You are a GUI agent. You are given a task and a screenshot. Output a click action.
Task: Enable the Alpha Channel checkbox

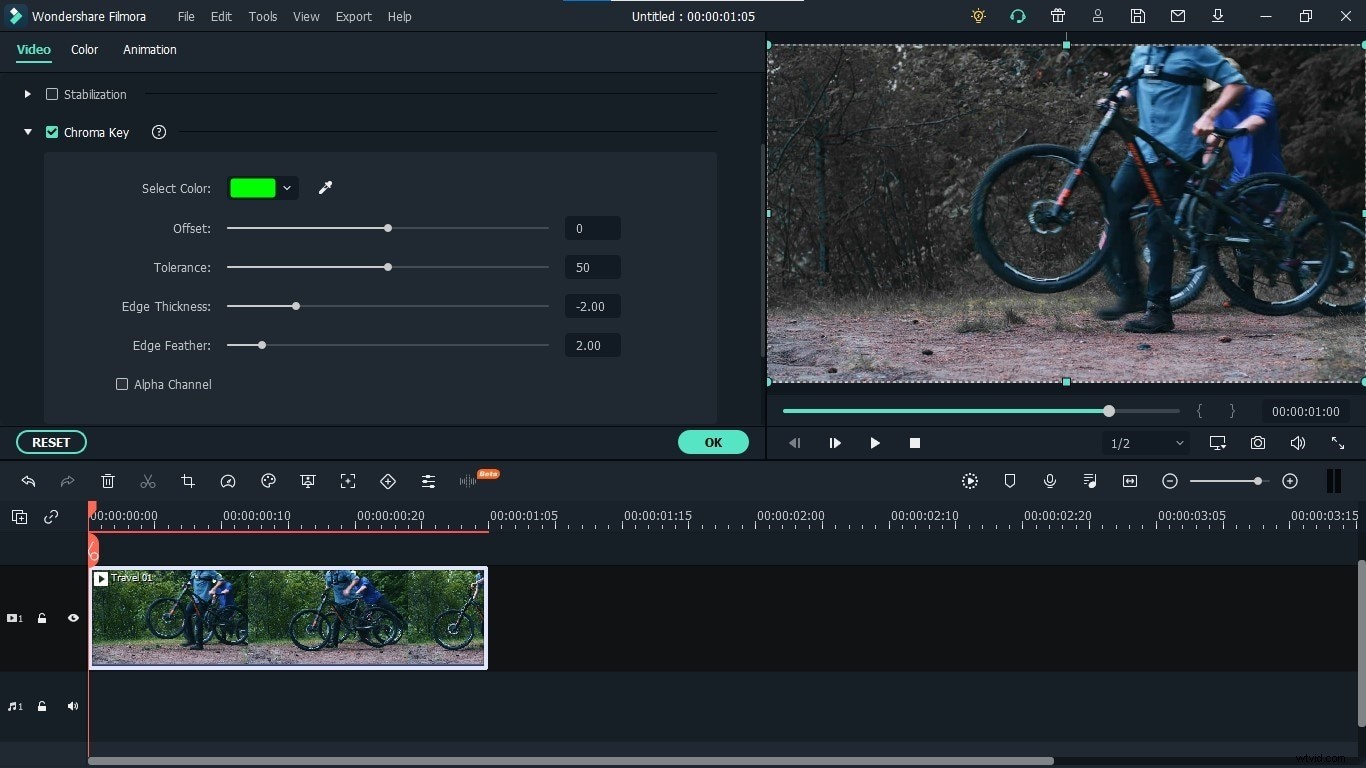coord(122,384)
